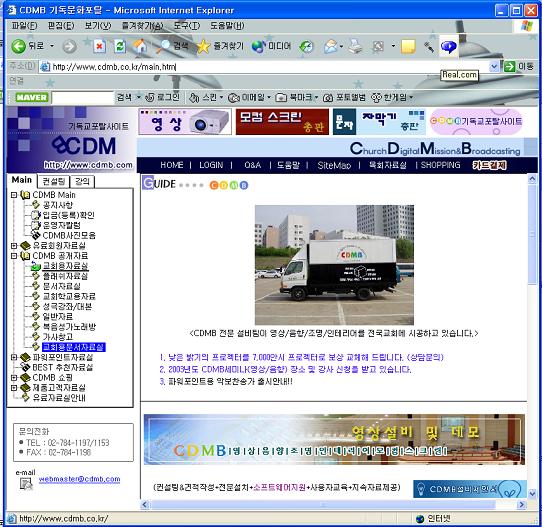Click the 카드결제 button in navigation
The width and height of the screenshot is (542, 527).
pyautogui.click(x=489, y=165)
